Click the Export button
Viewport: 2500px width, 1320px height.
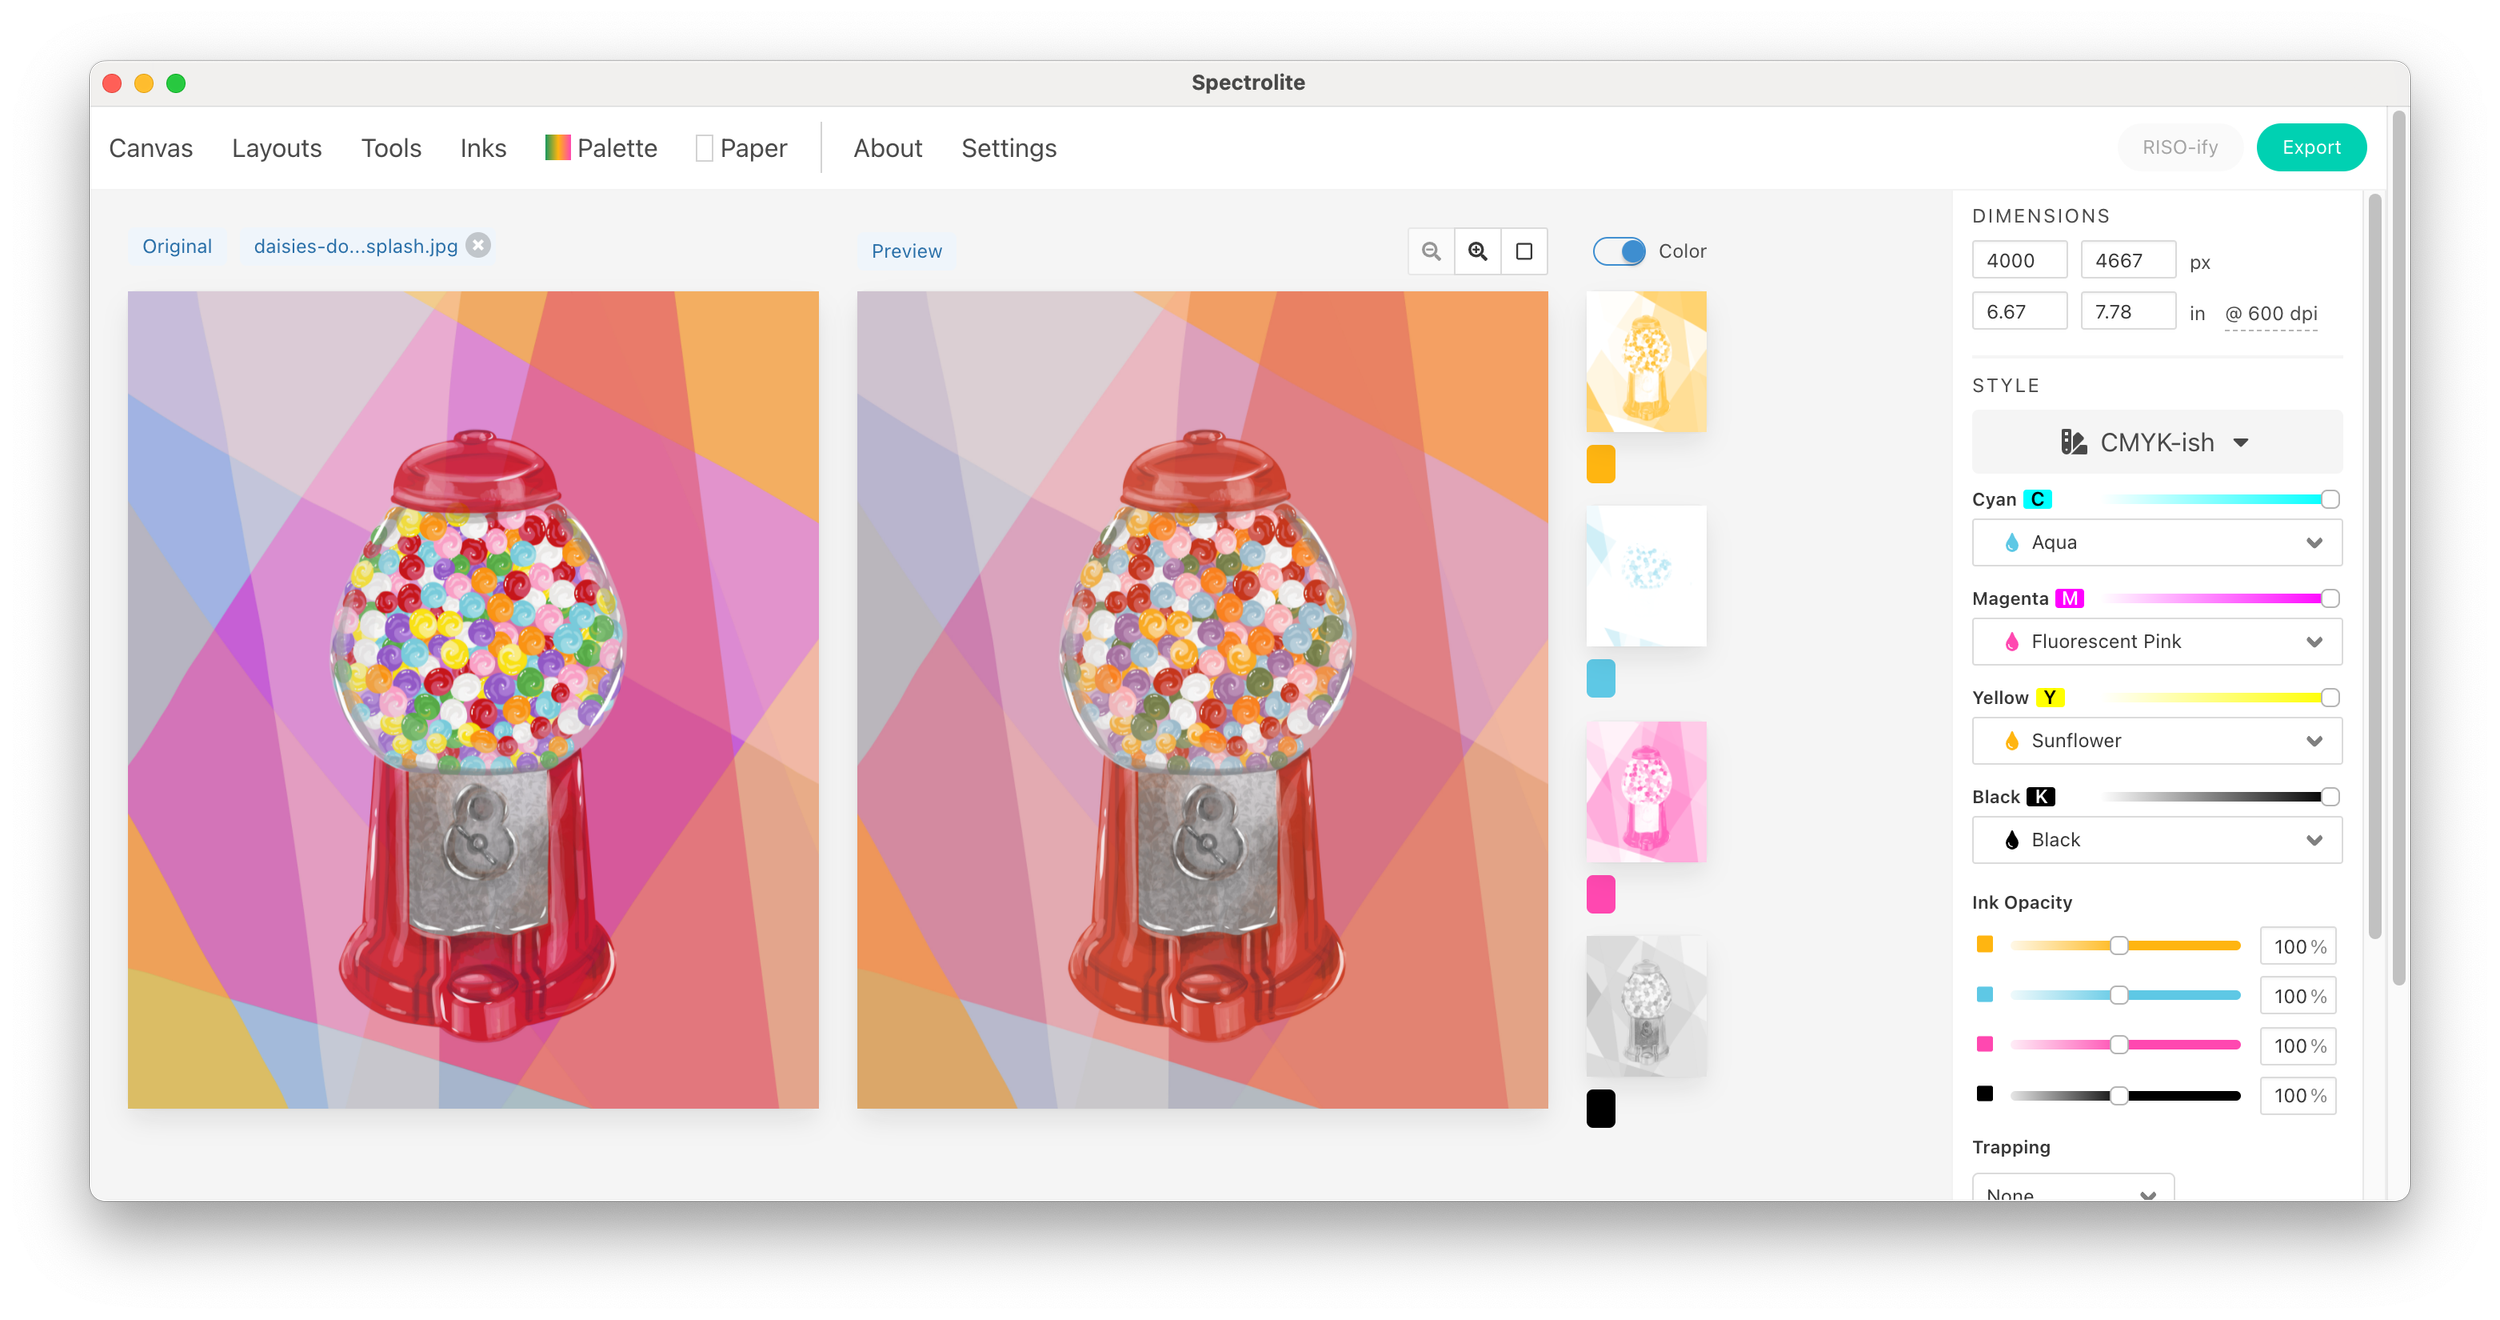coord(2311,147)
